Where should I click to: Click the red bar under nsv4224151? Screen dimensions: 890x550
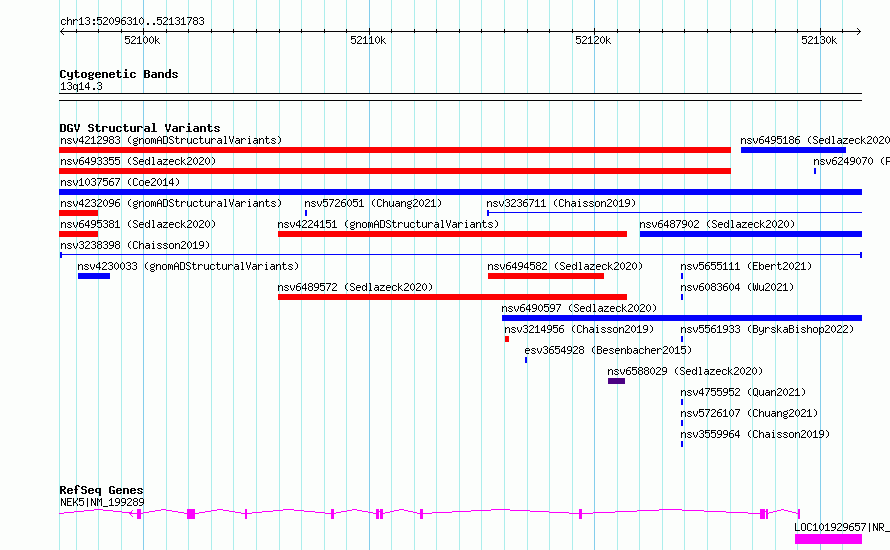tap(452, 234)
